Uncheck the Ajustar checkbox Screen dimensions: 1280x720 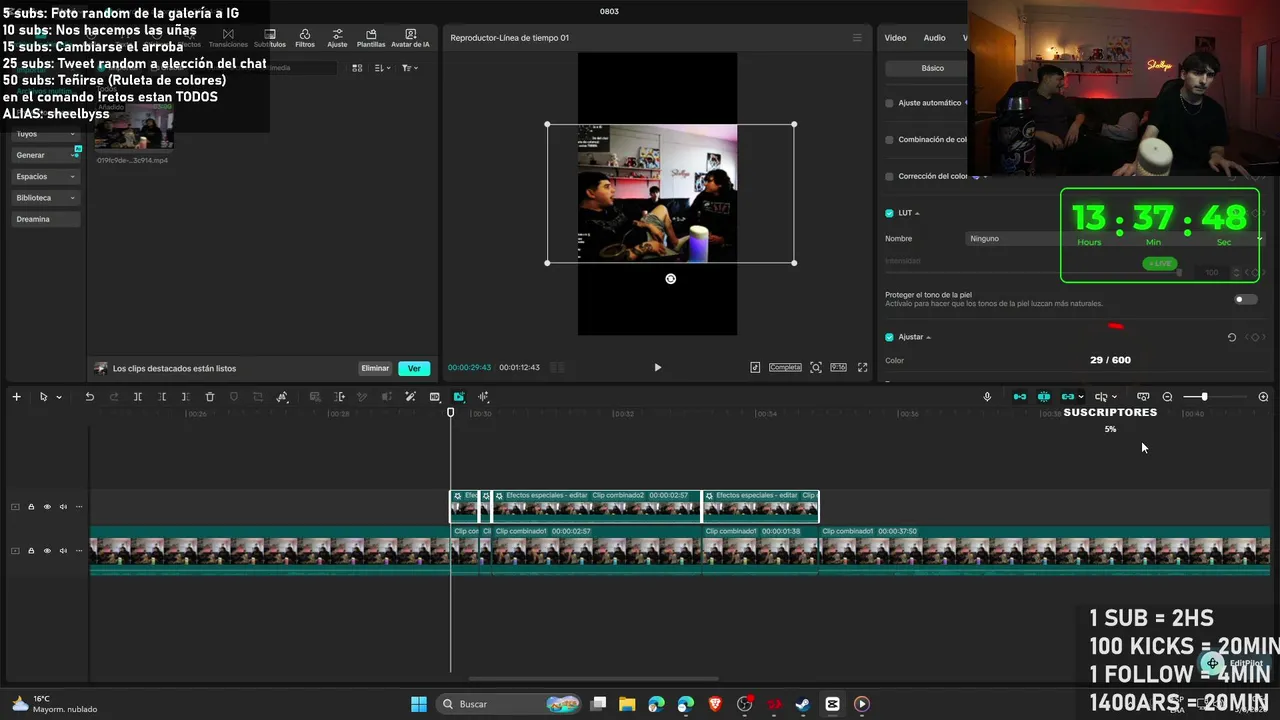(889, 337)
